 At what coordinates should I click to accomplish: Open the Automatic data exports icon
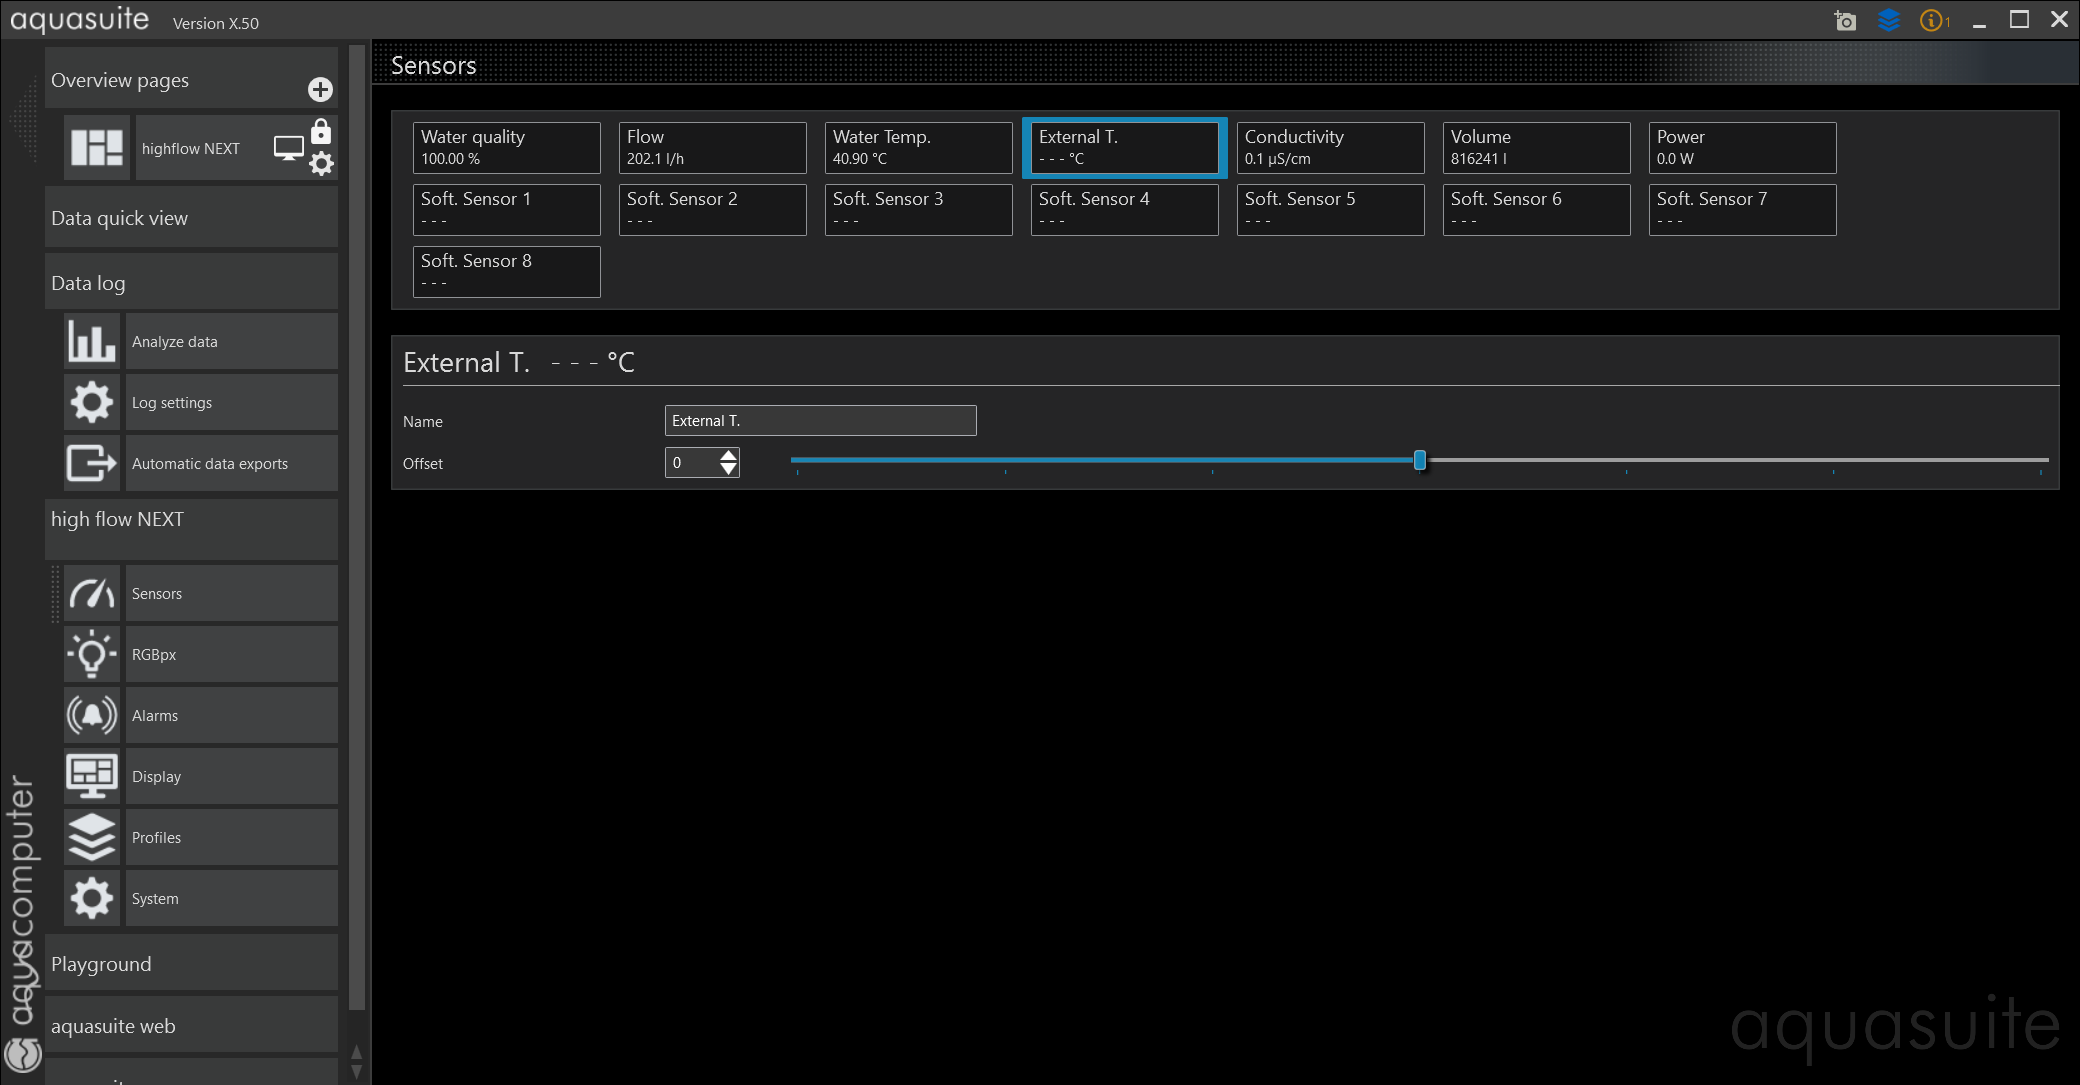pyautogui.click(x=92, y=463)
